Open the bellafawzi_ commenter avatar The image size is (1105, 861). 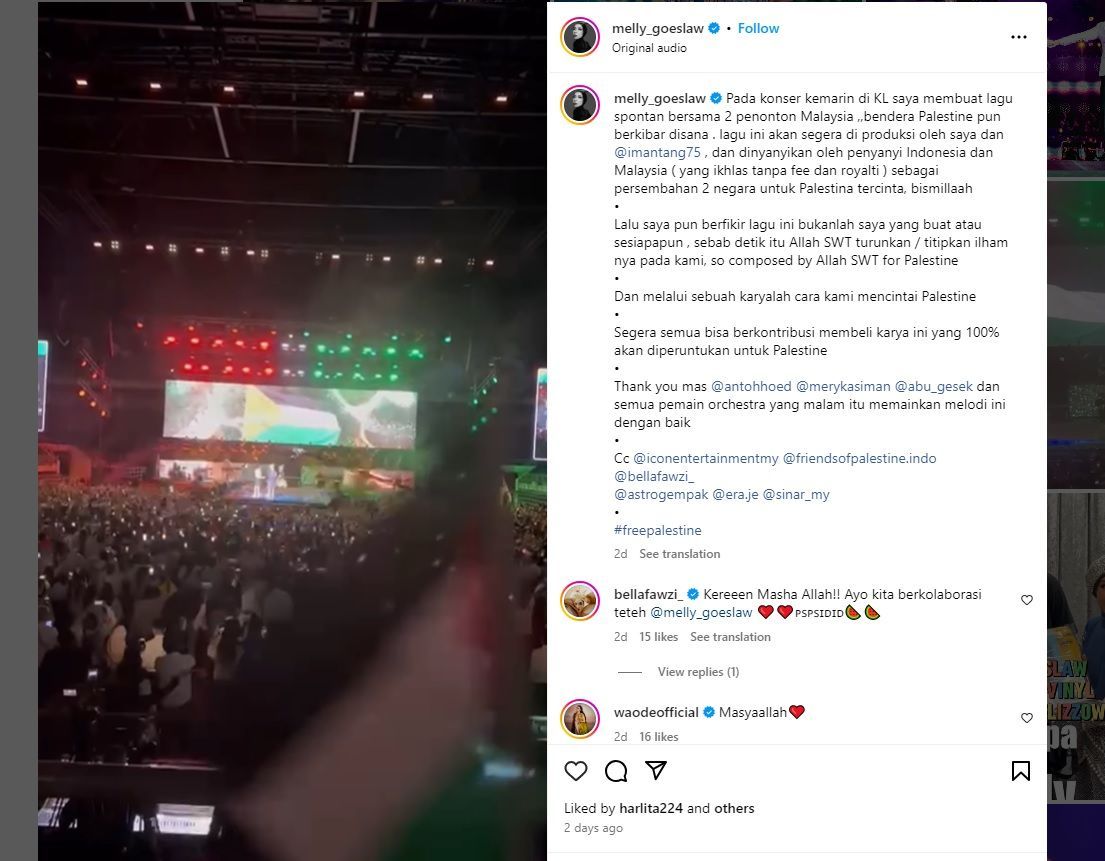click(580, 601)
